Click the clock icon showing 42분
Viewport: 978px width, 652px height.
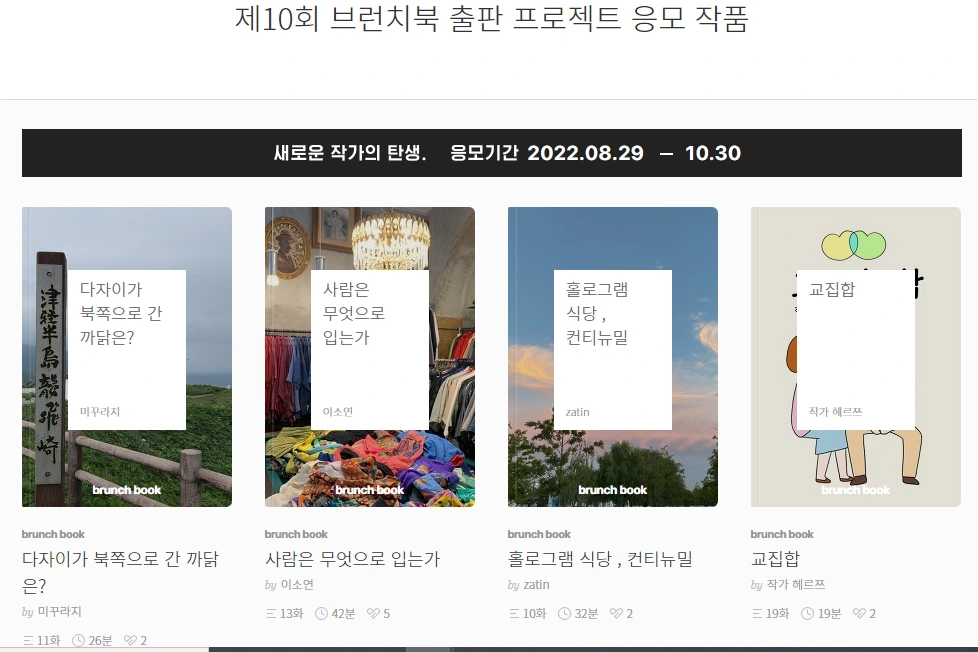(x=321, y=613)
